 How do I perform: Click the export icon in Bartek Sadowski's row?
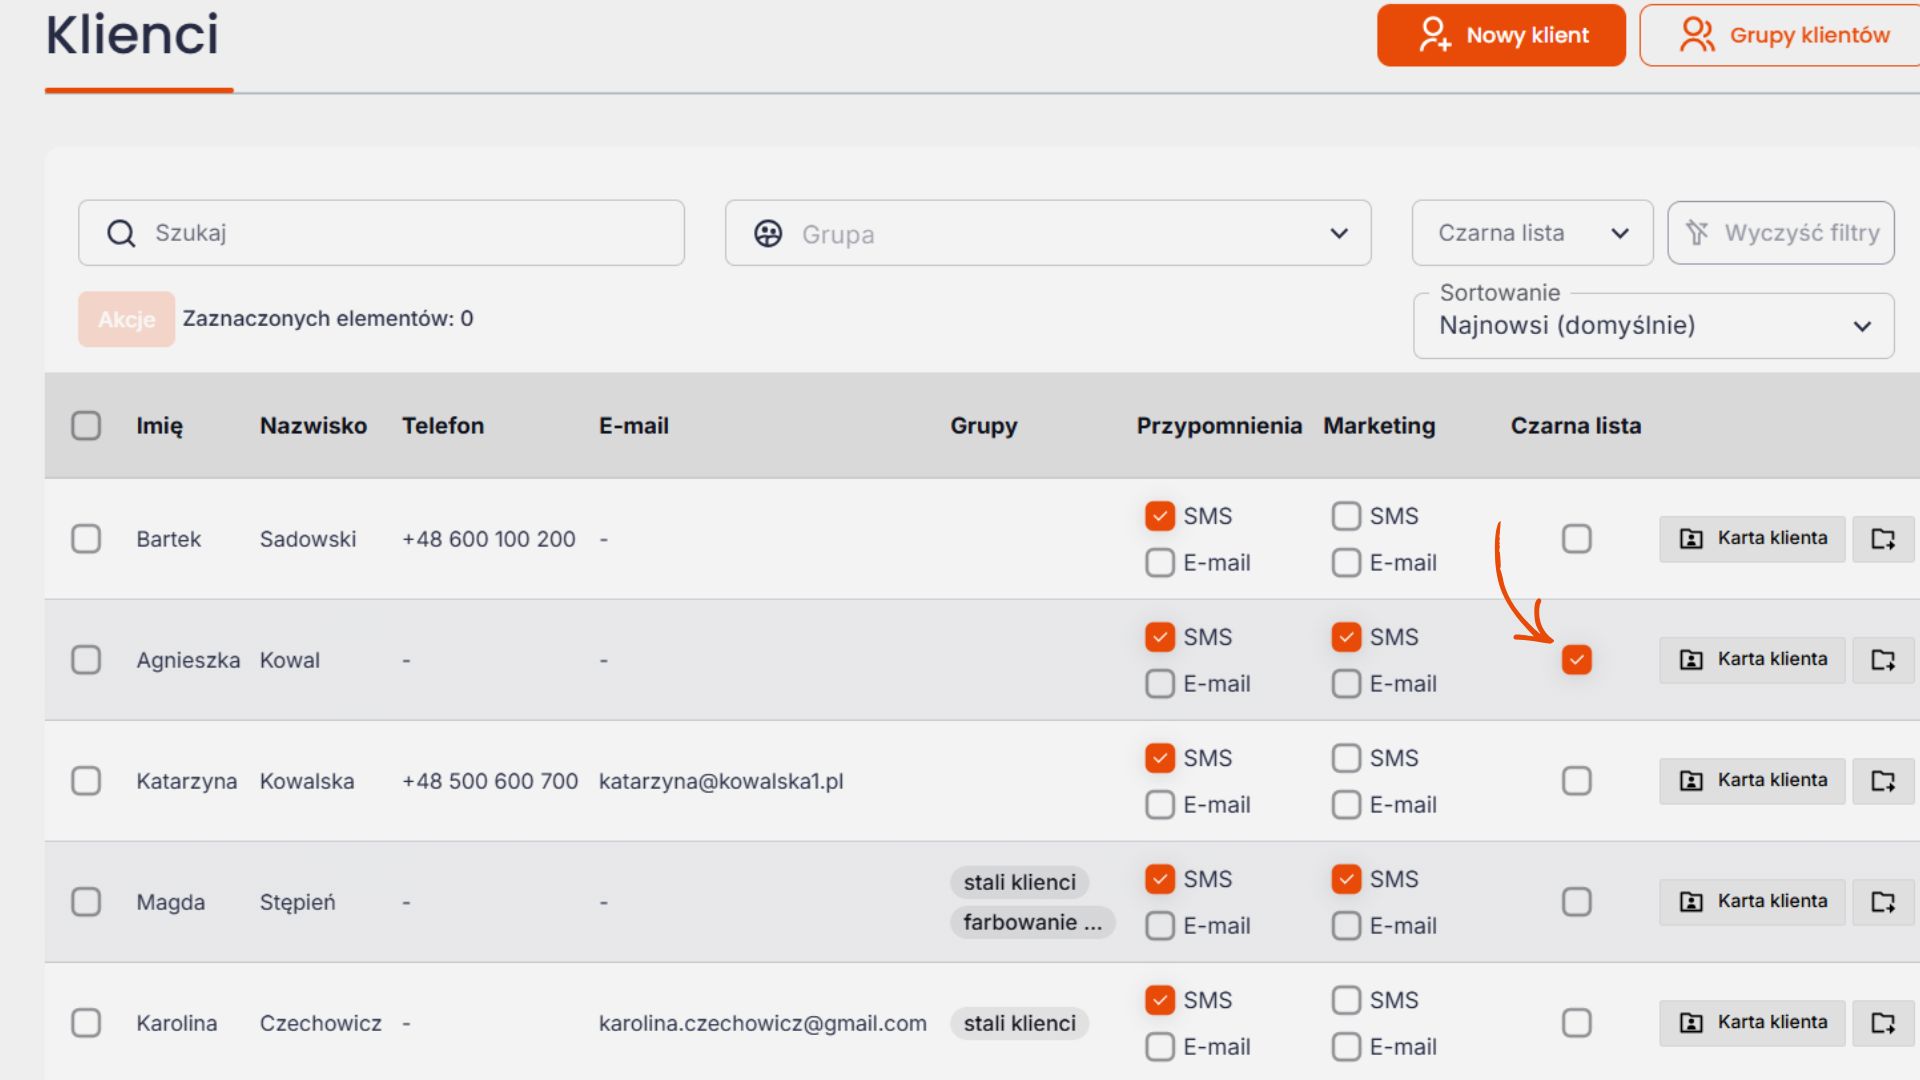click(x=1883, y=539)
